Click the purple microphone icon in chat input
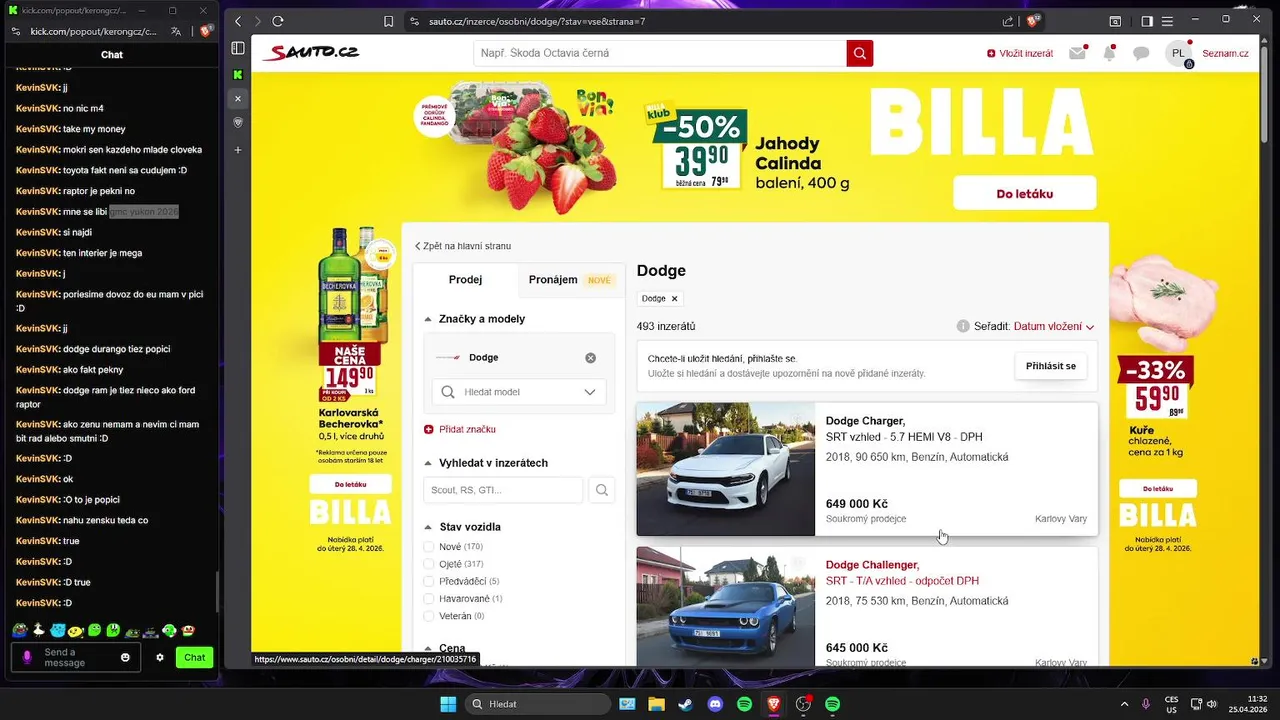This screenshot has height=720, width=1280. (27, 657)
